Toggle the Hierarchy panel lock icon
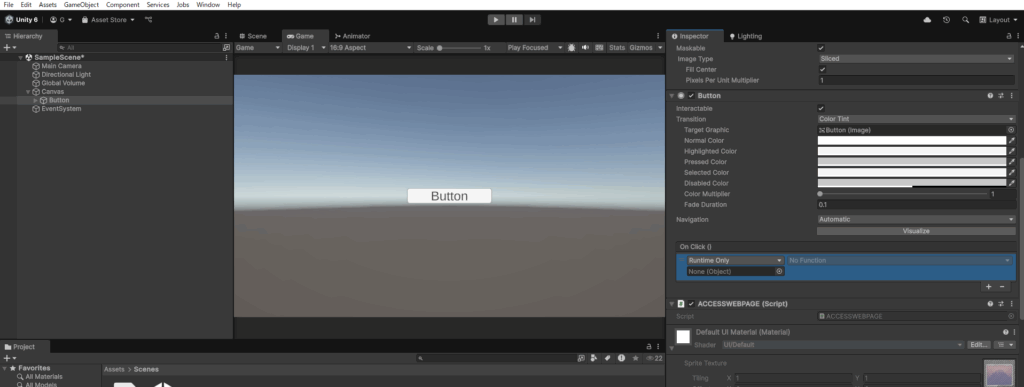 [x=217, y=36]
